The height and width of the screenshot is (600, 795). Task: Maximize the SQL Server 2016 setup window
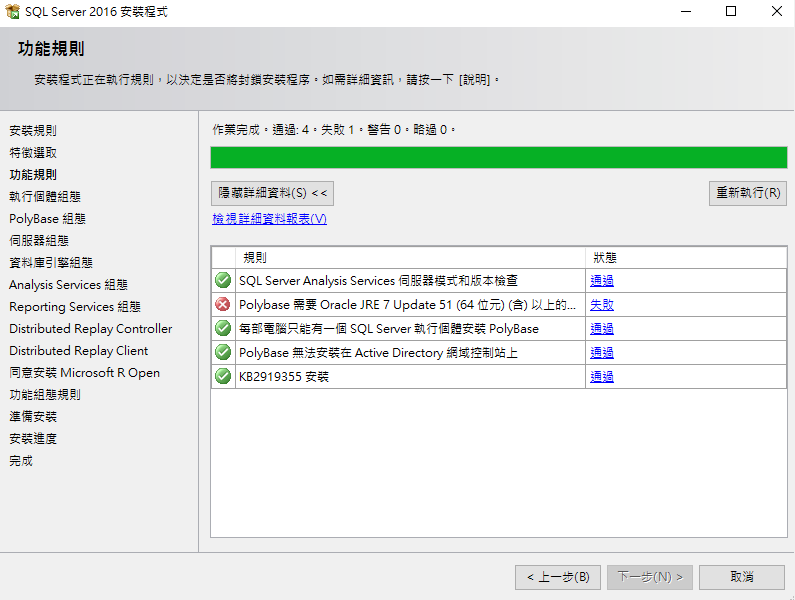coord(731,11)
